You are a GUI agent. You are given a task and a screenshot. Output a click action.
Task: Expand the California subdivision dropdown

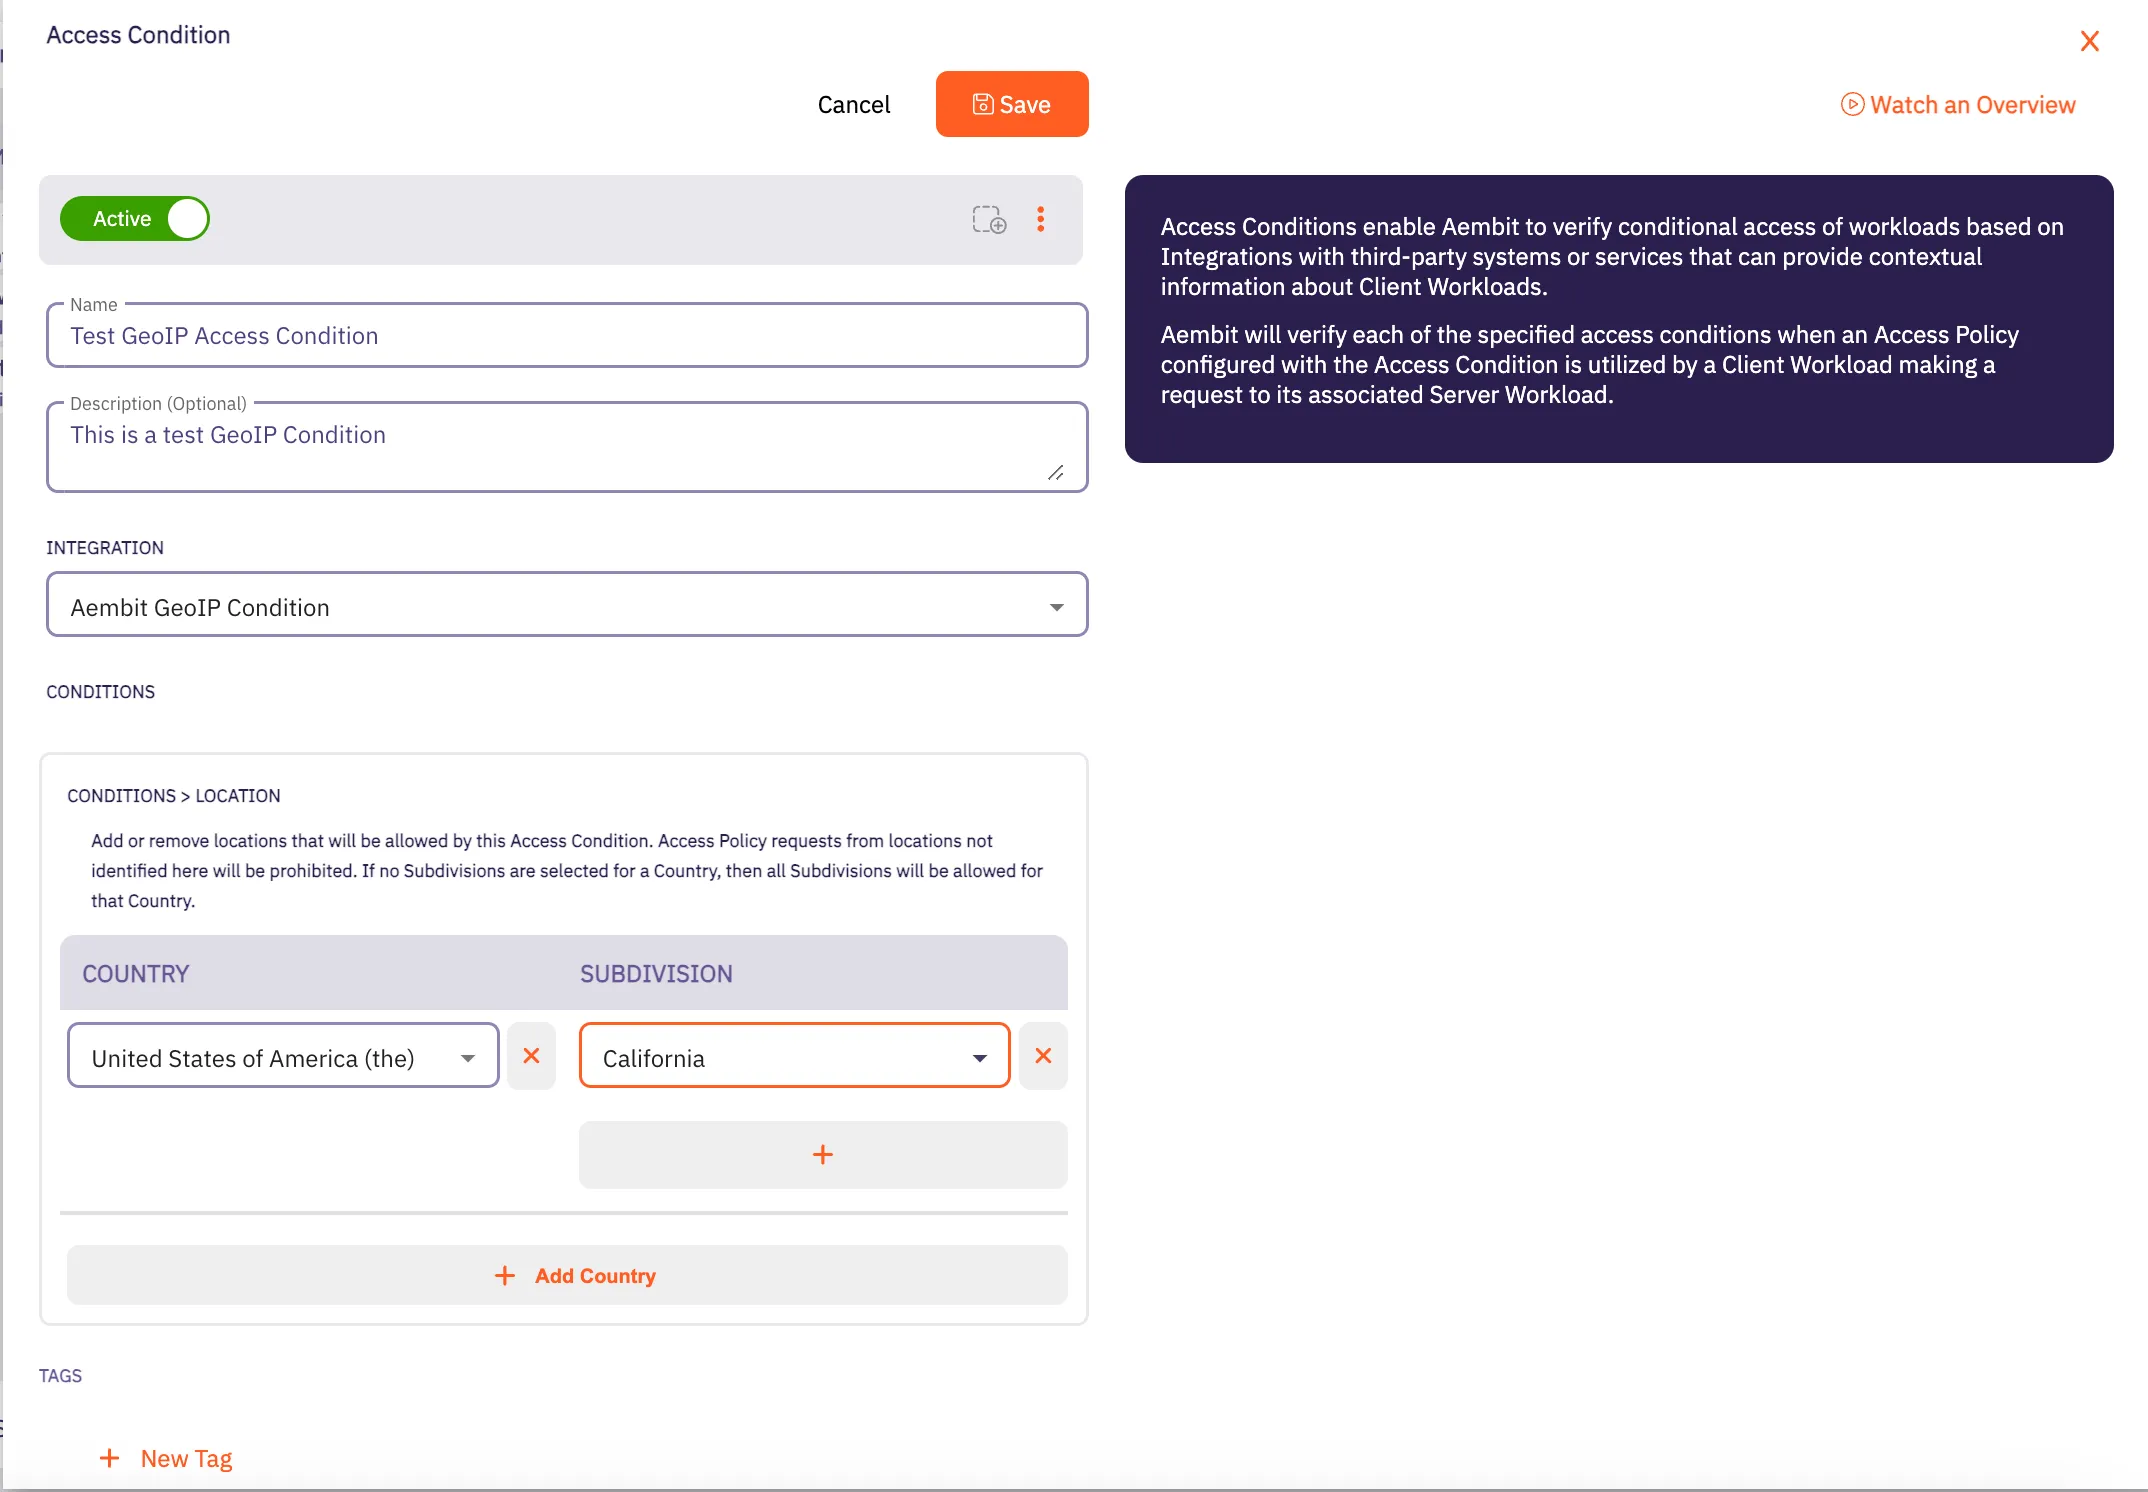pyautogui.click(x=794, y=1057)
